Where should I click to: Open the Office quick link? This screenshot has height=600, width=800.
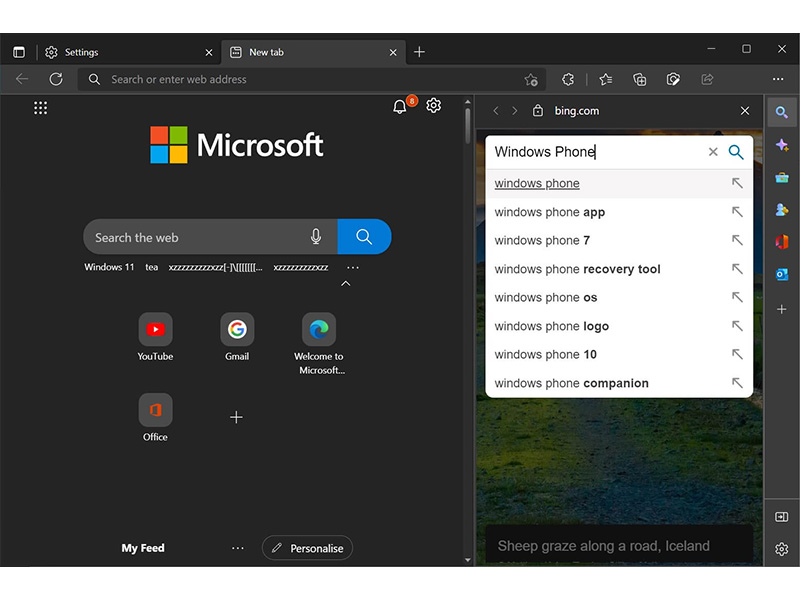(156, 417)
